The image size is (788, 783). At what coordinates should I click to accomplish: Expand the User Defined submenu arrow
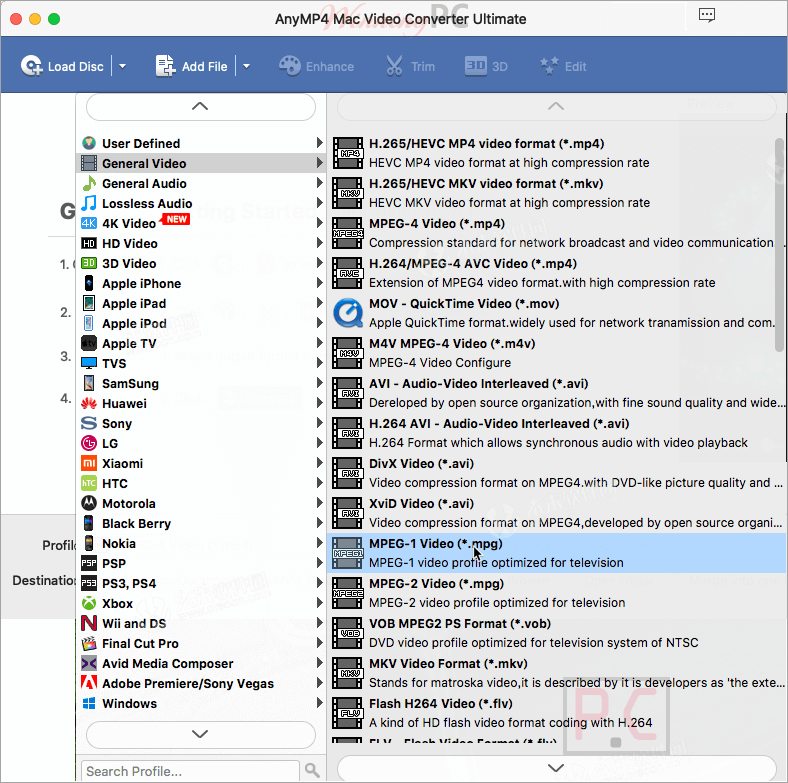pos(319,143)
